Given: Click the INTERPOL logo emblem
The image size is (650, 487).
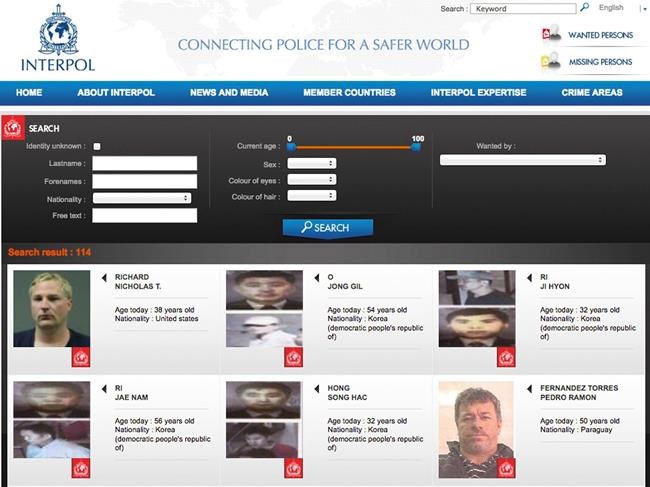Looking at the screenshot, I should [58, 31].
